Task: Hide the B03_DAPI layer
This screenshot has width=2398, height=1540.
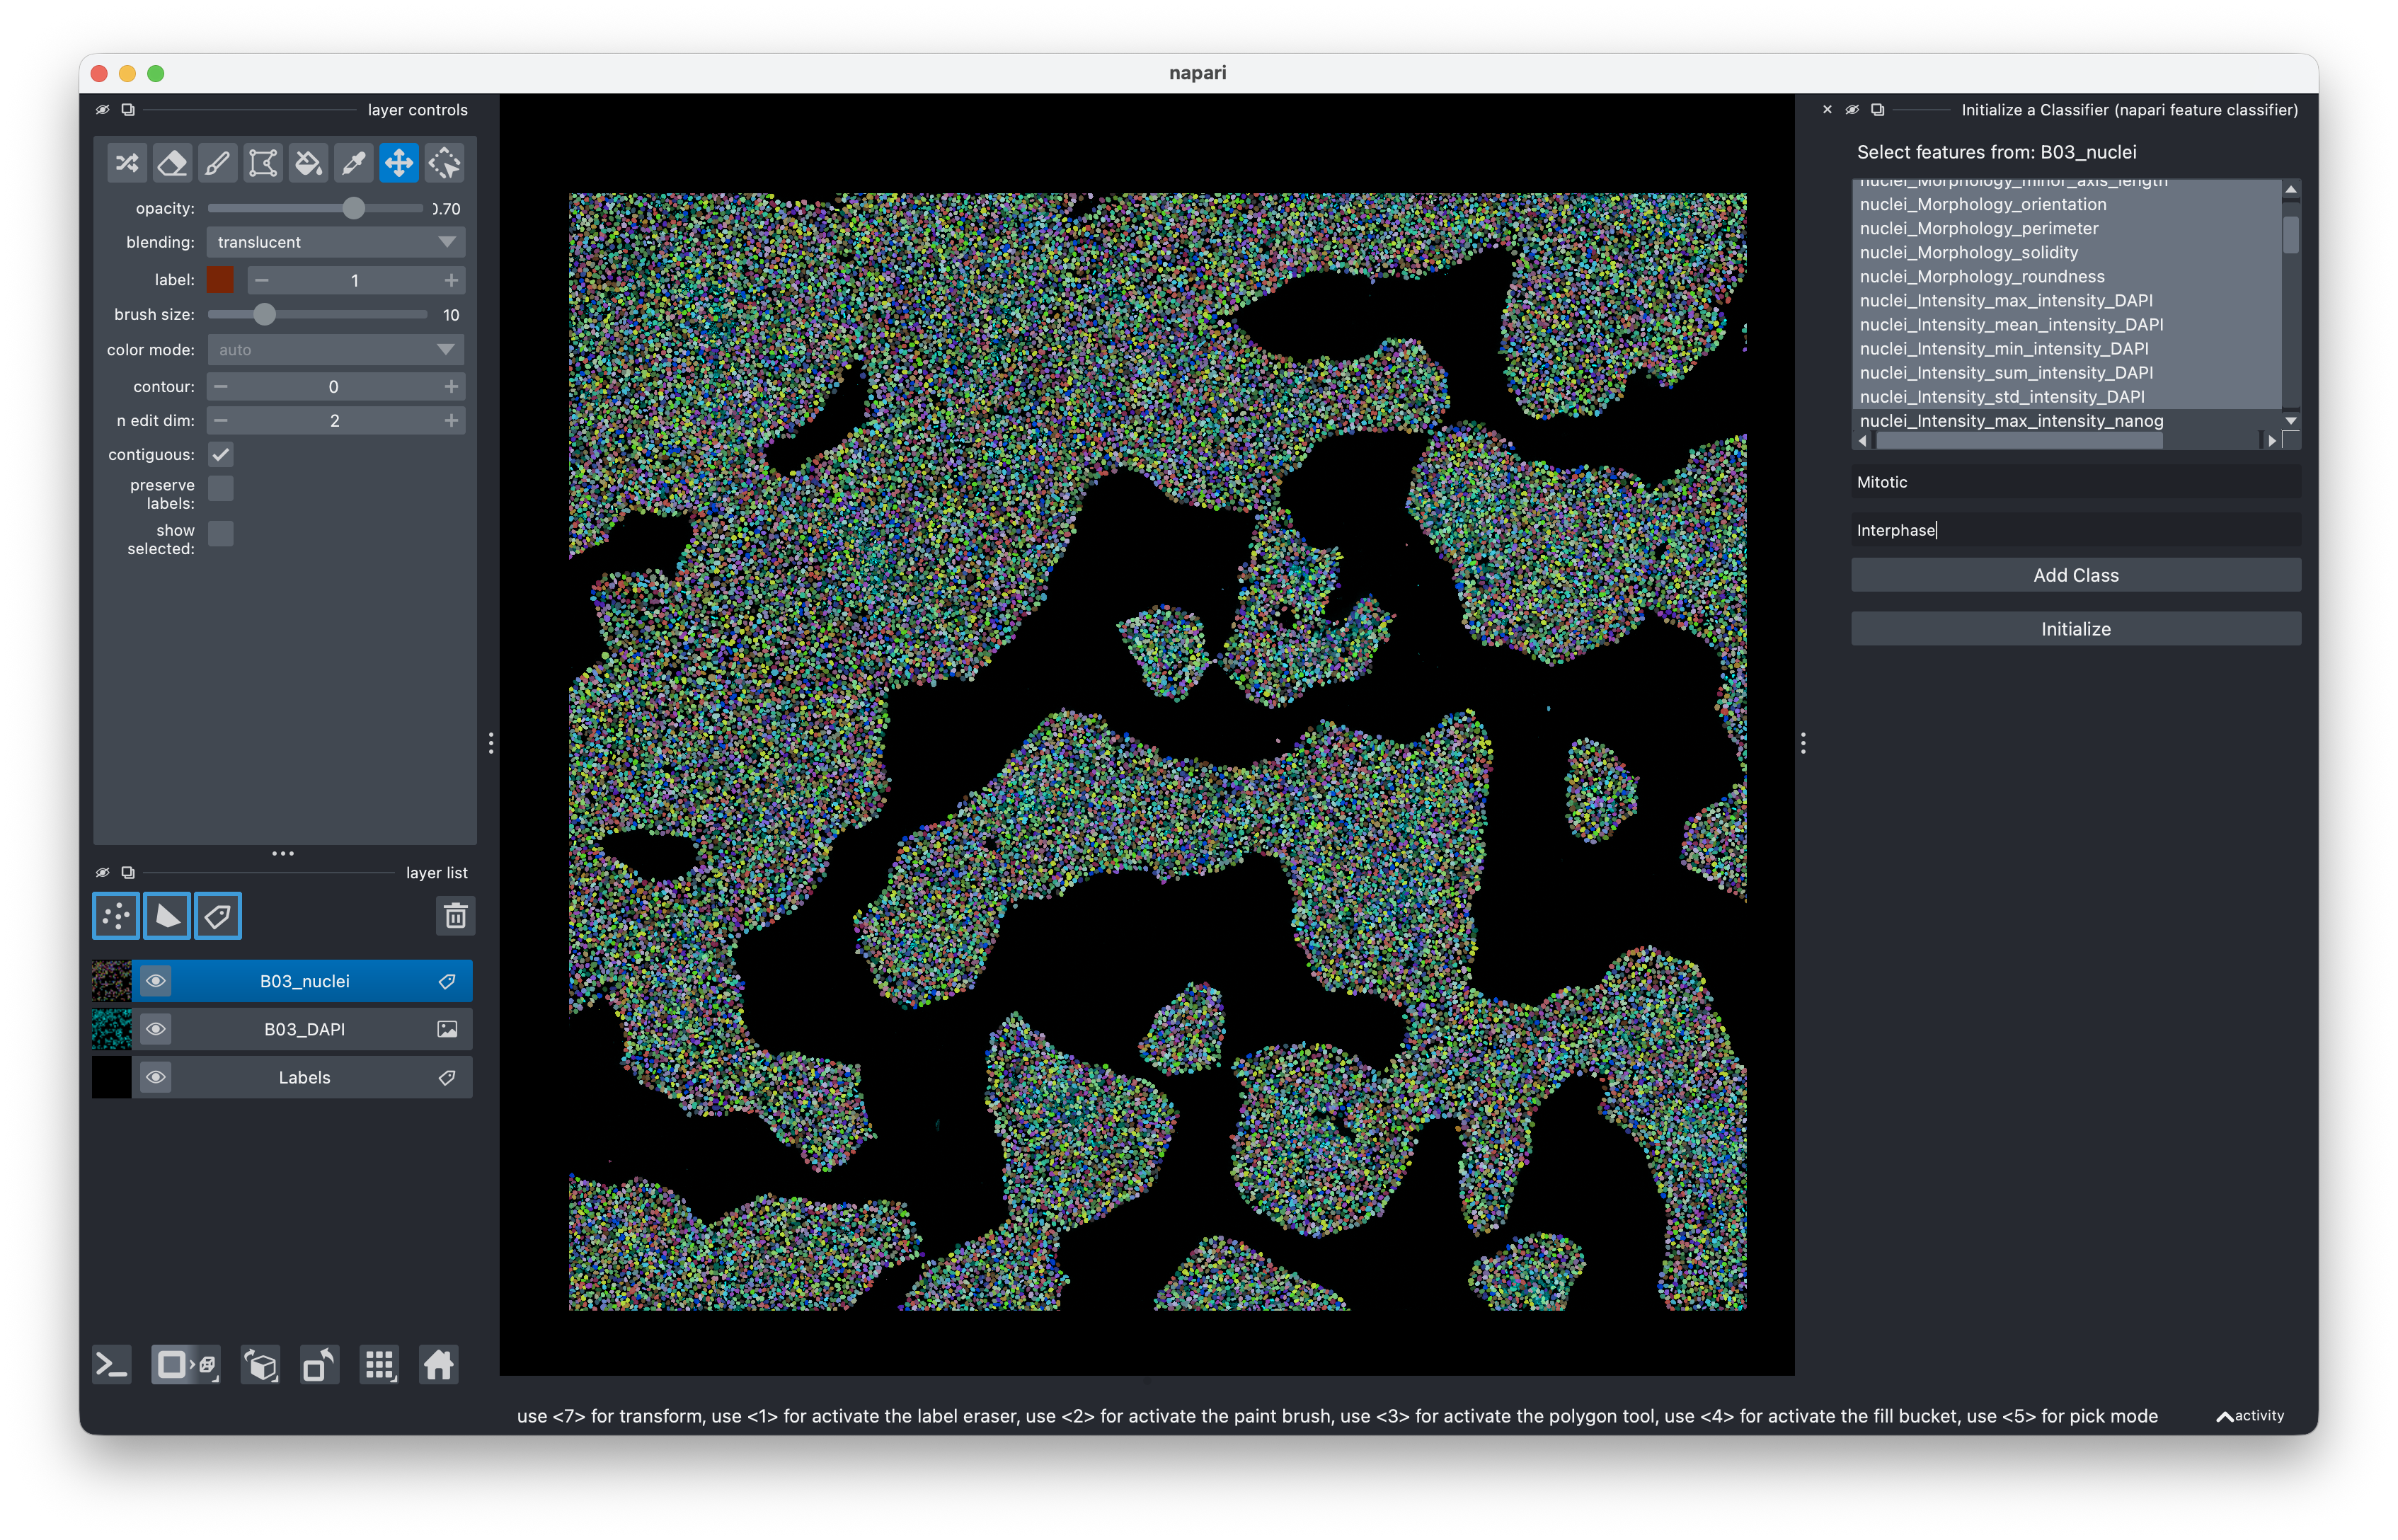Action: 156,1029
